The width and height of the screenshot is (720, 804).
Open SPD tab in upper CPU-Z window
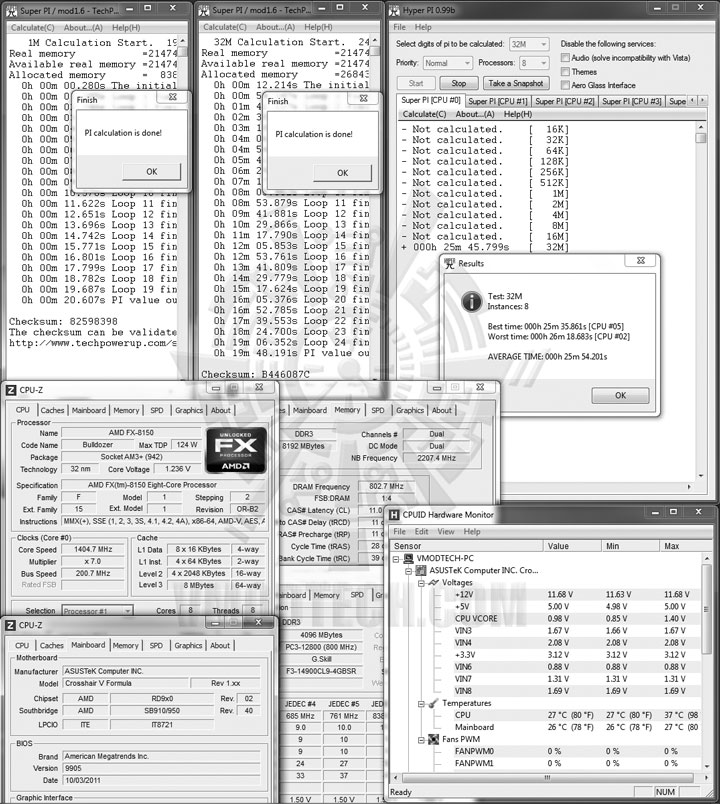[157, 410]
